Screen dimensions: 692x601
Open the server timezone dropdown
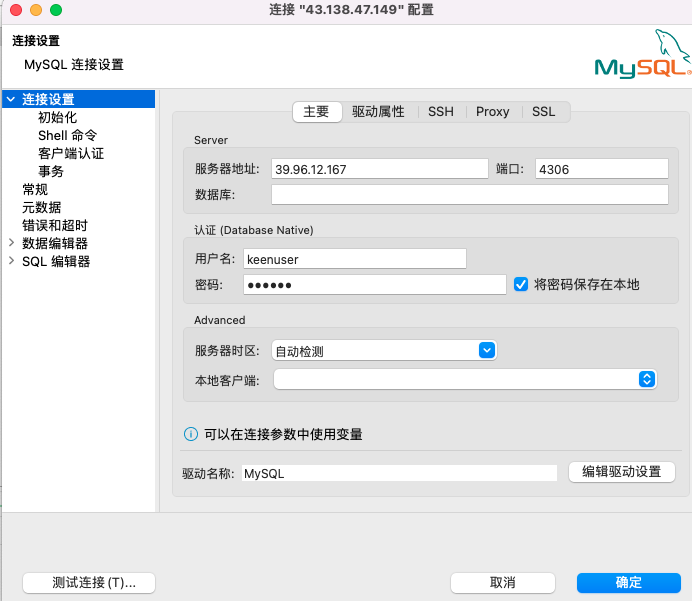point(487,350)
